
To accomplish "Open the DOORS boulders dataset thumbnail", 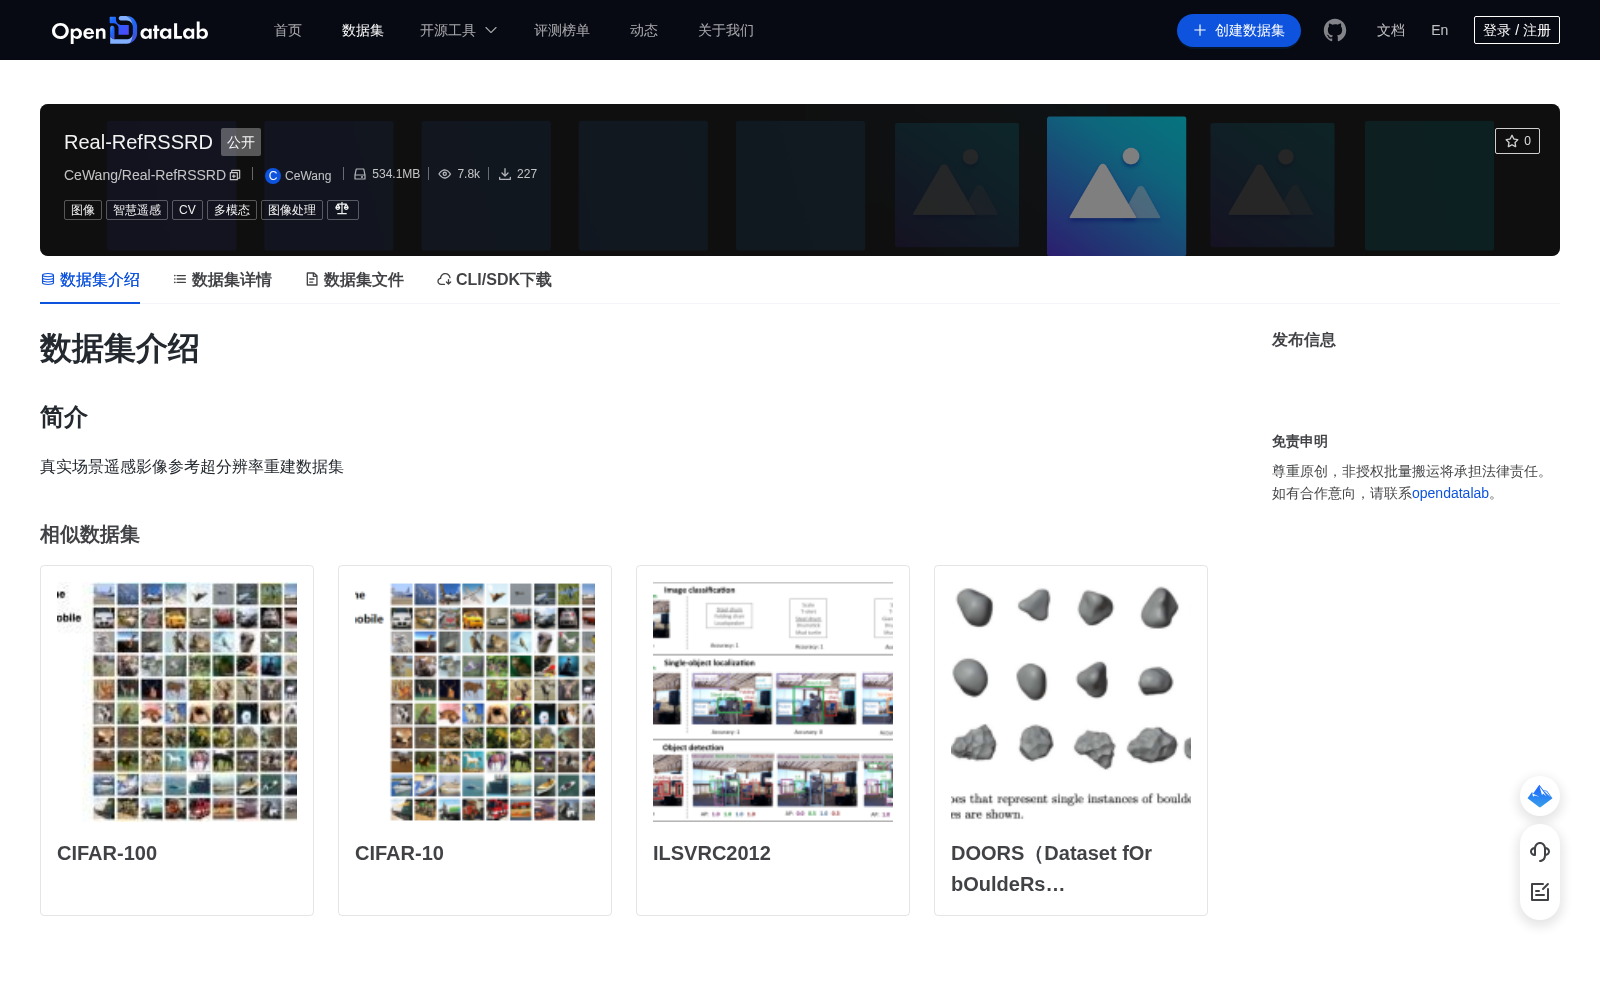I will [1071, 702].
